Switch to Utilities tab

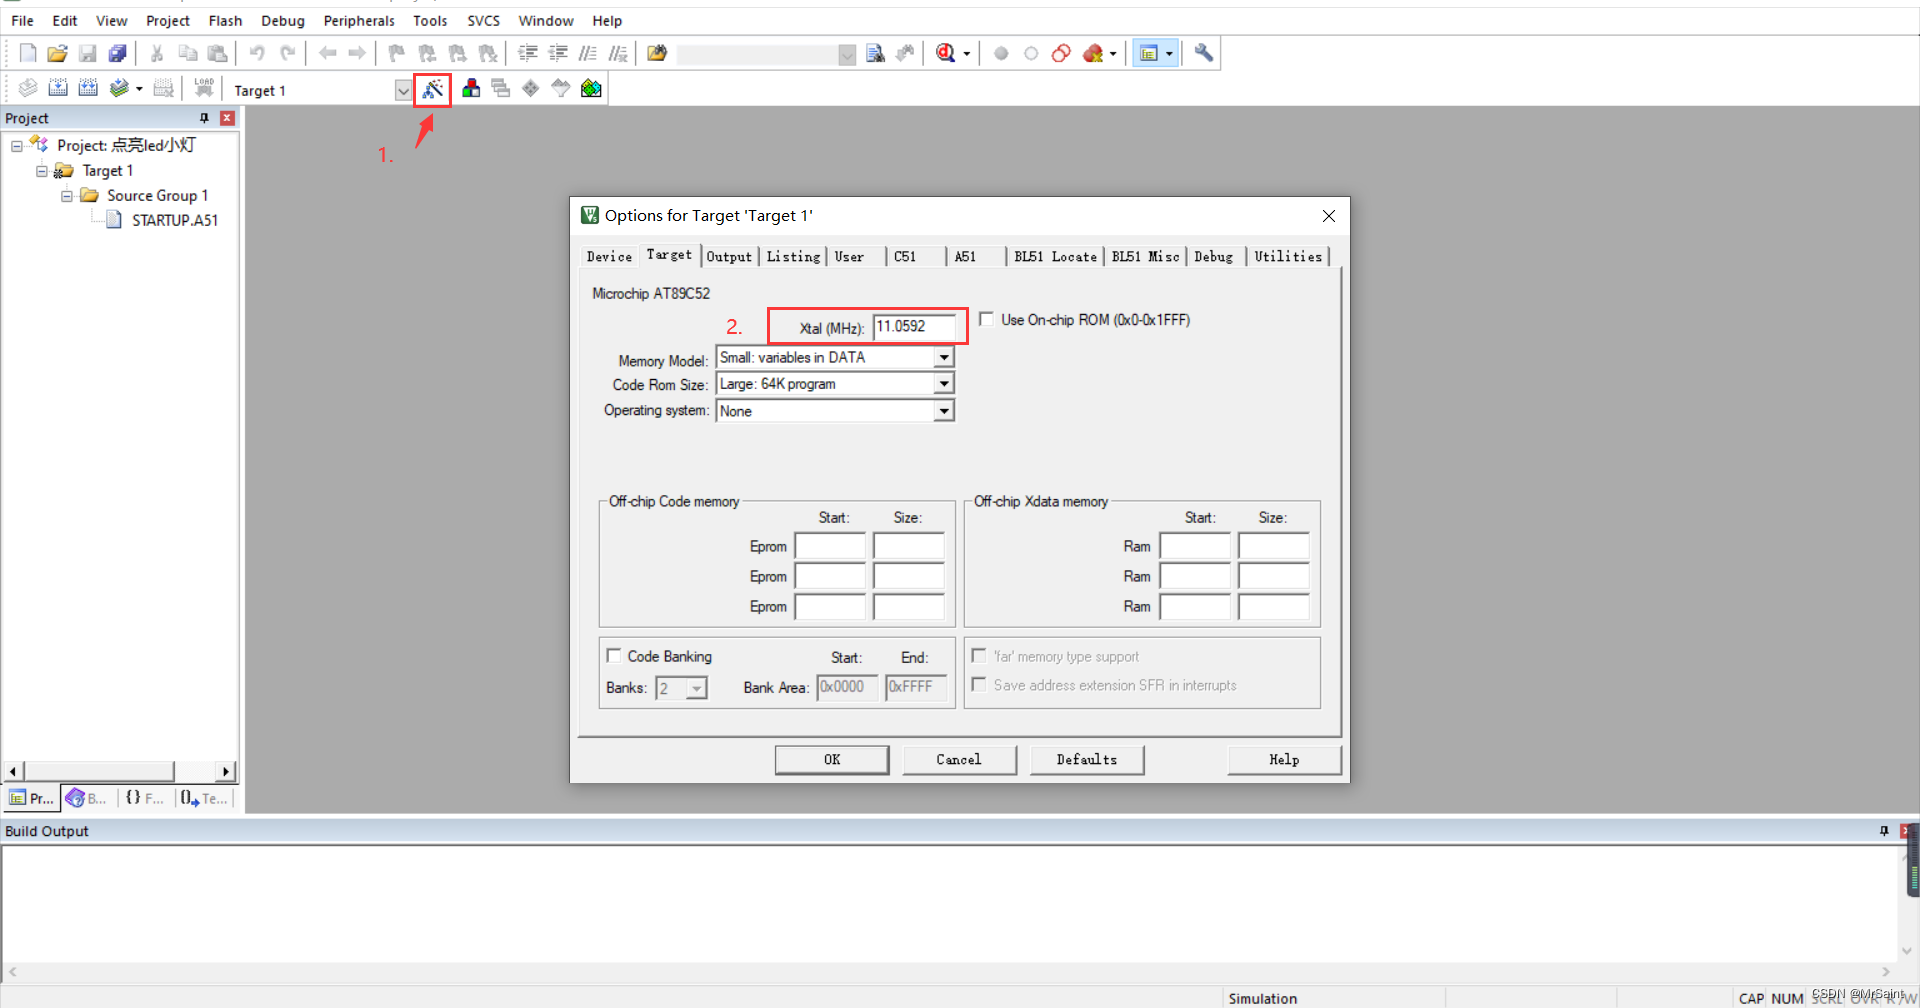[1288, 257]
